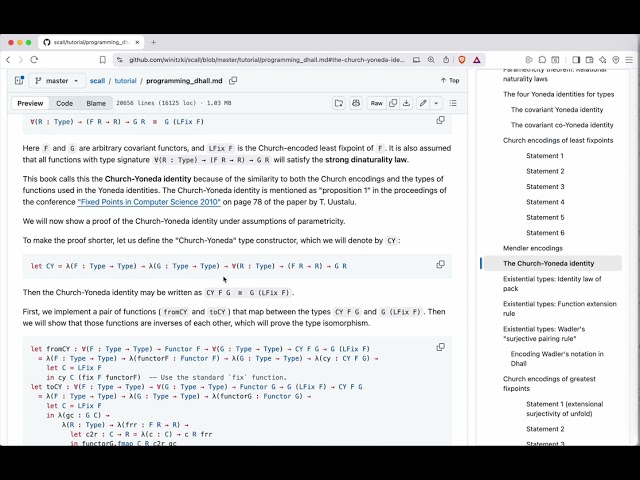Toggle the outline list icon

click(453, 103)
